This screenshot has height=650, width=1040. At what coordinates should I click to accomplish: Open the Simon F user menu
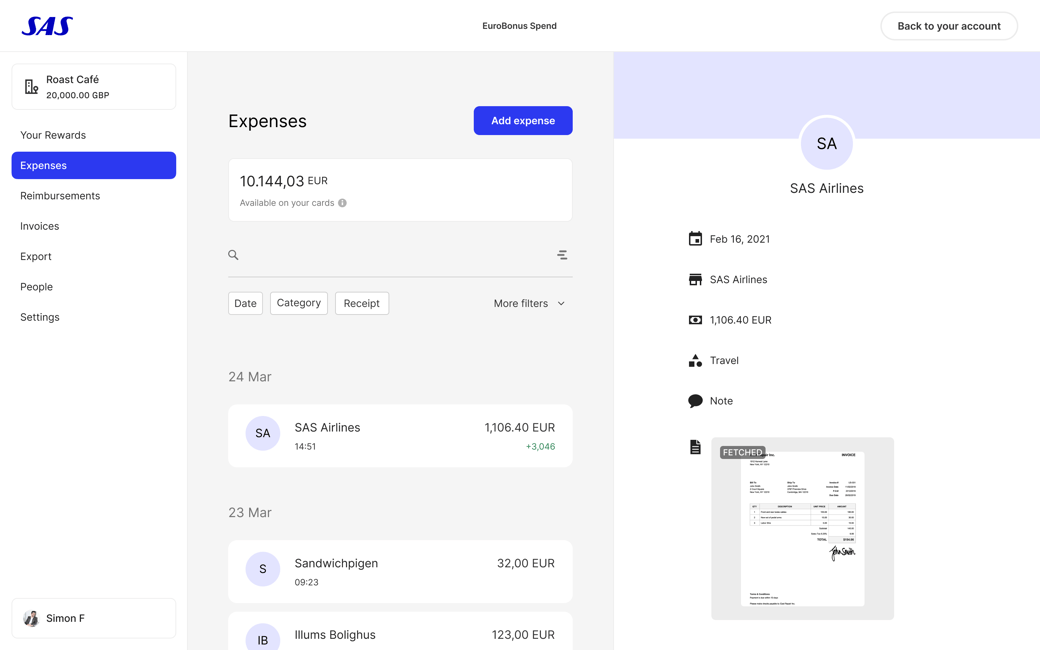click(94, 618)
